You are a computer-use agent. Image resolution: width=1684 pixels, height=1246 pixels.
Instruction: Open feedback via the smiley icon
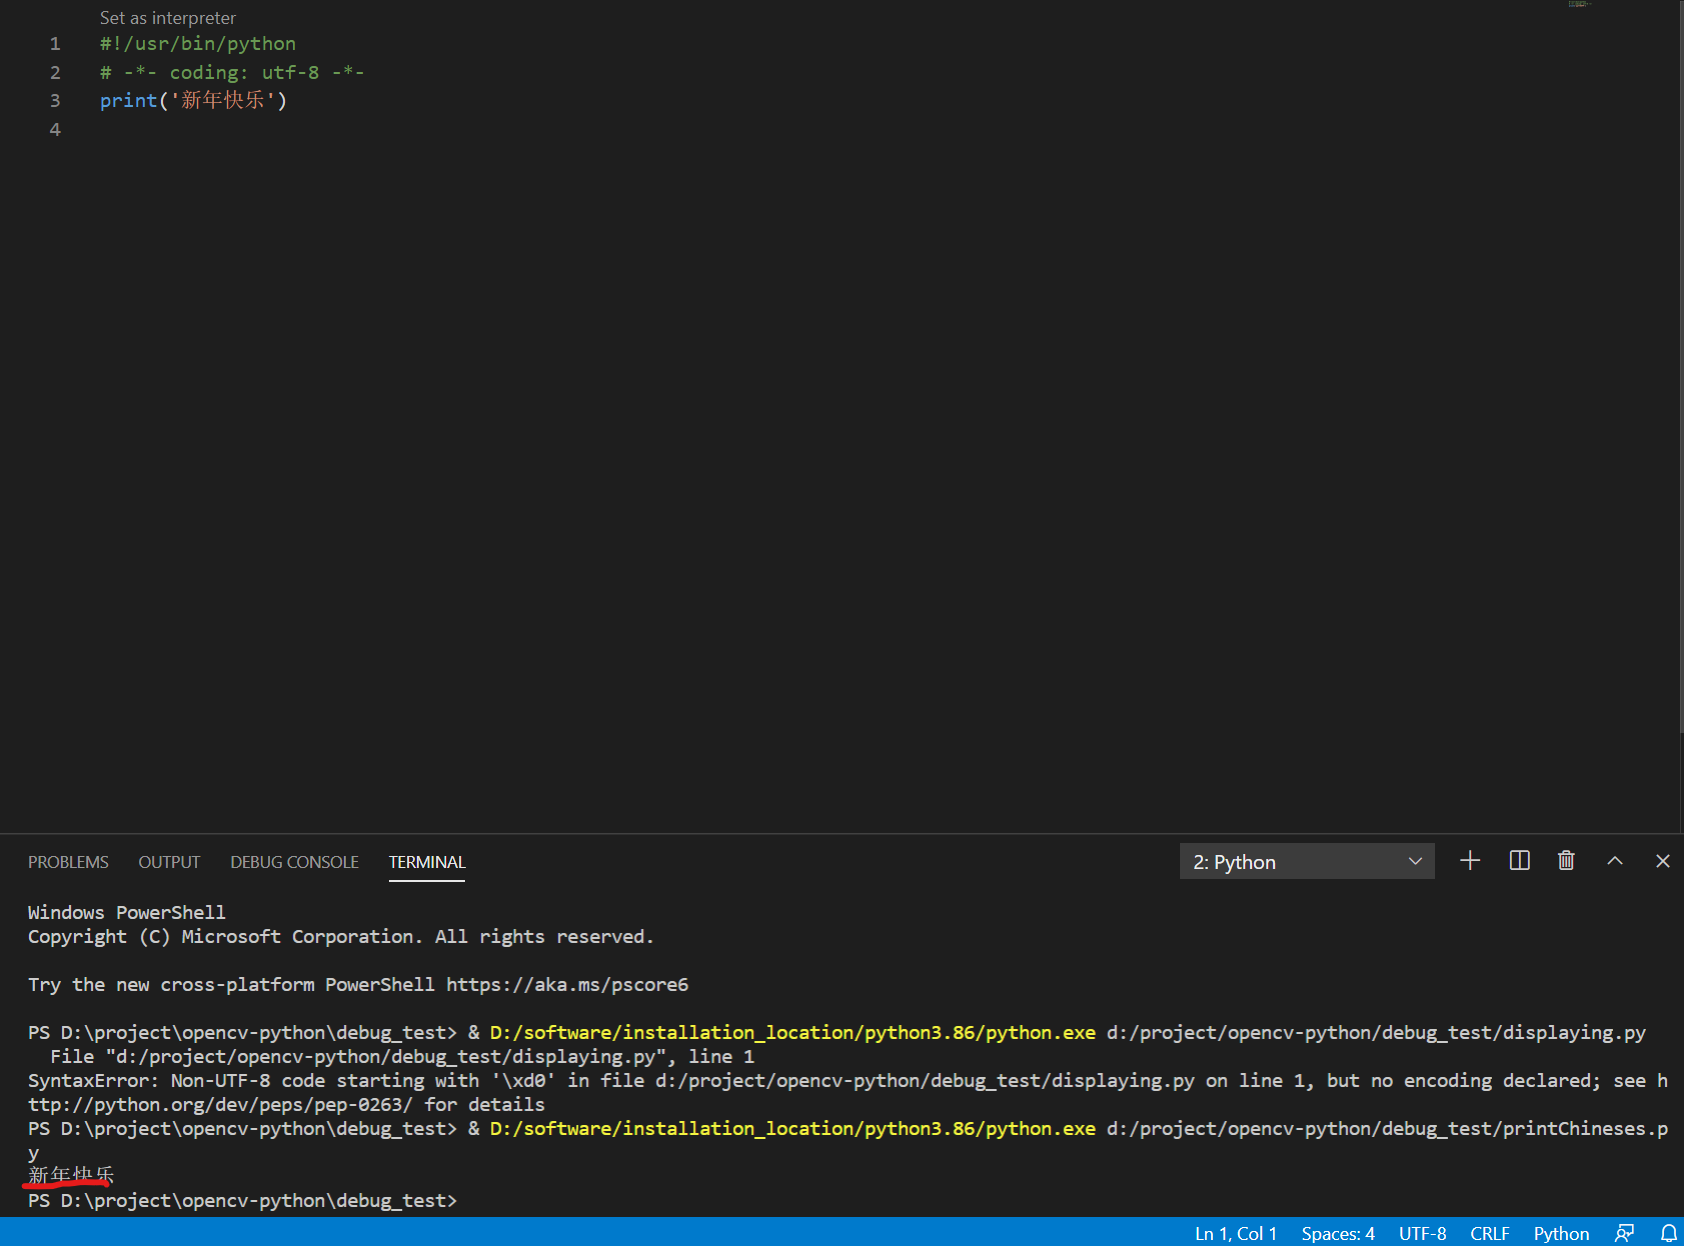tap(1622, 1233)
